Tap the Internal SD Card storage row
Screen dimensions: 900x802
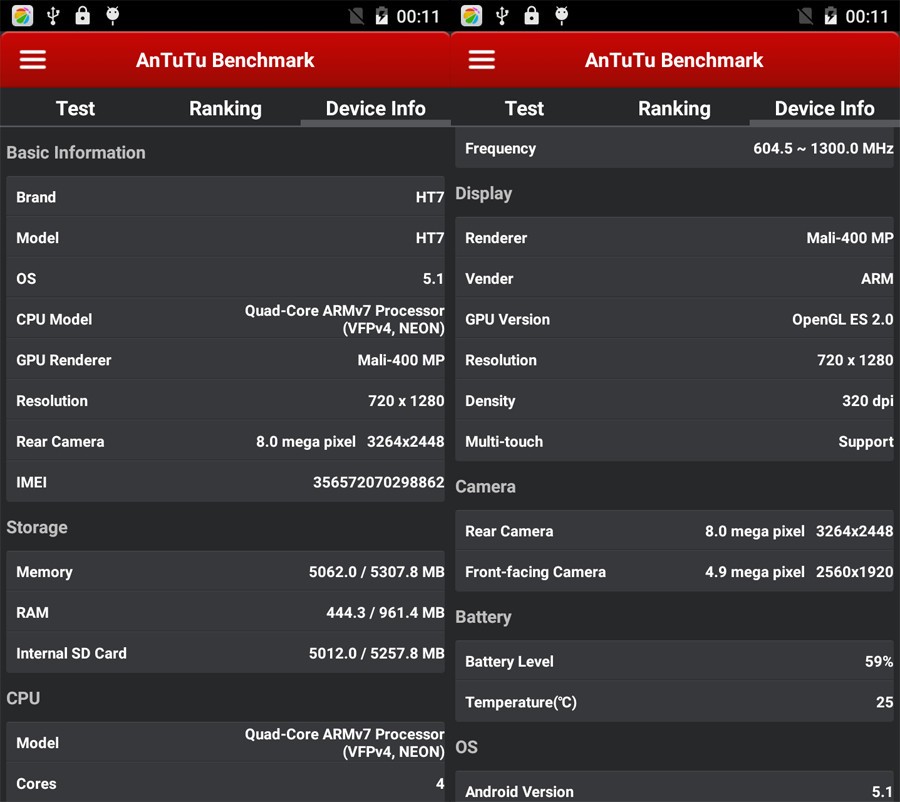225,653
